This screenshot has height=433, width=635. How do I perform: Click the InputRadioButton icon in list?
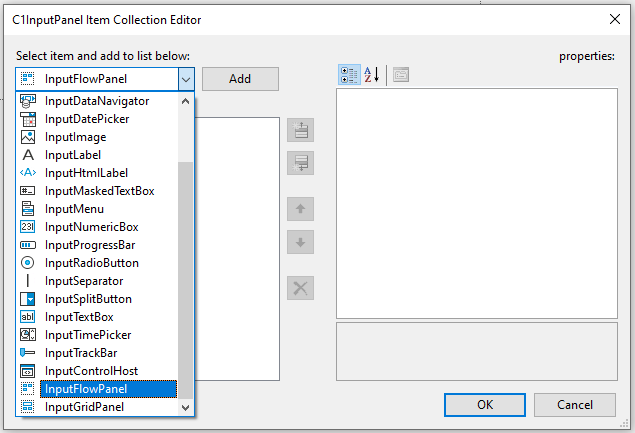[28, 263]
